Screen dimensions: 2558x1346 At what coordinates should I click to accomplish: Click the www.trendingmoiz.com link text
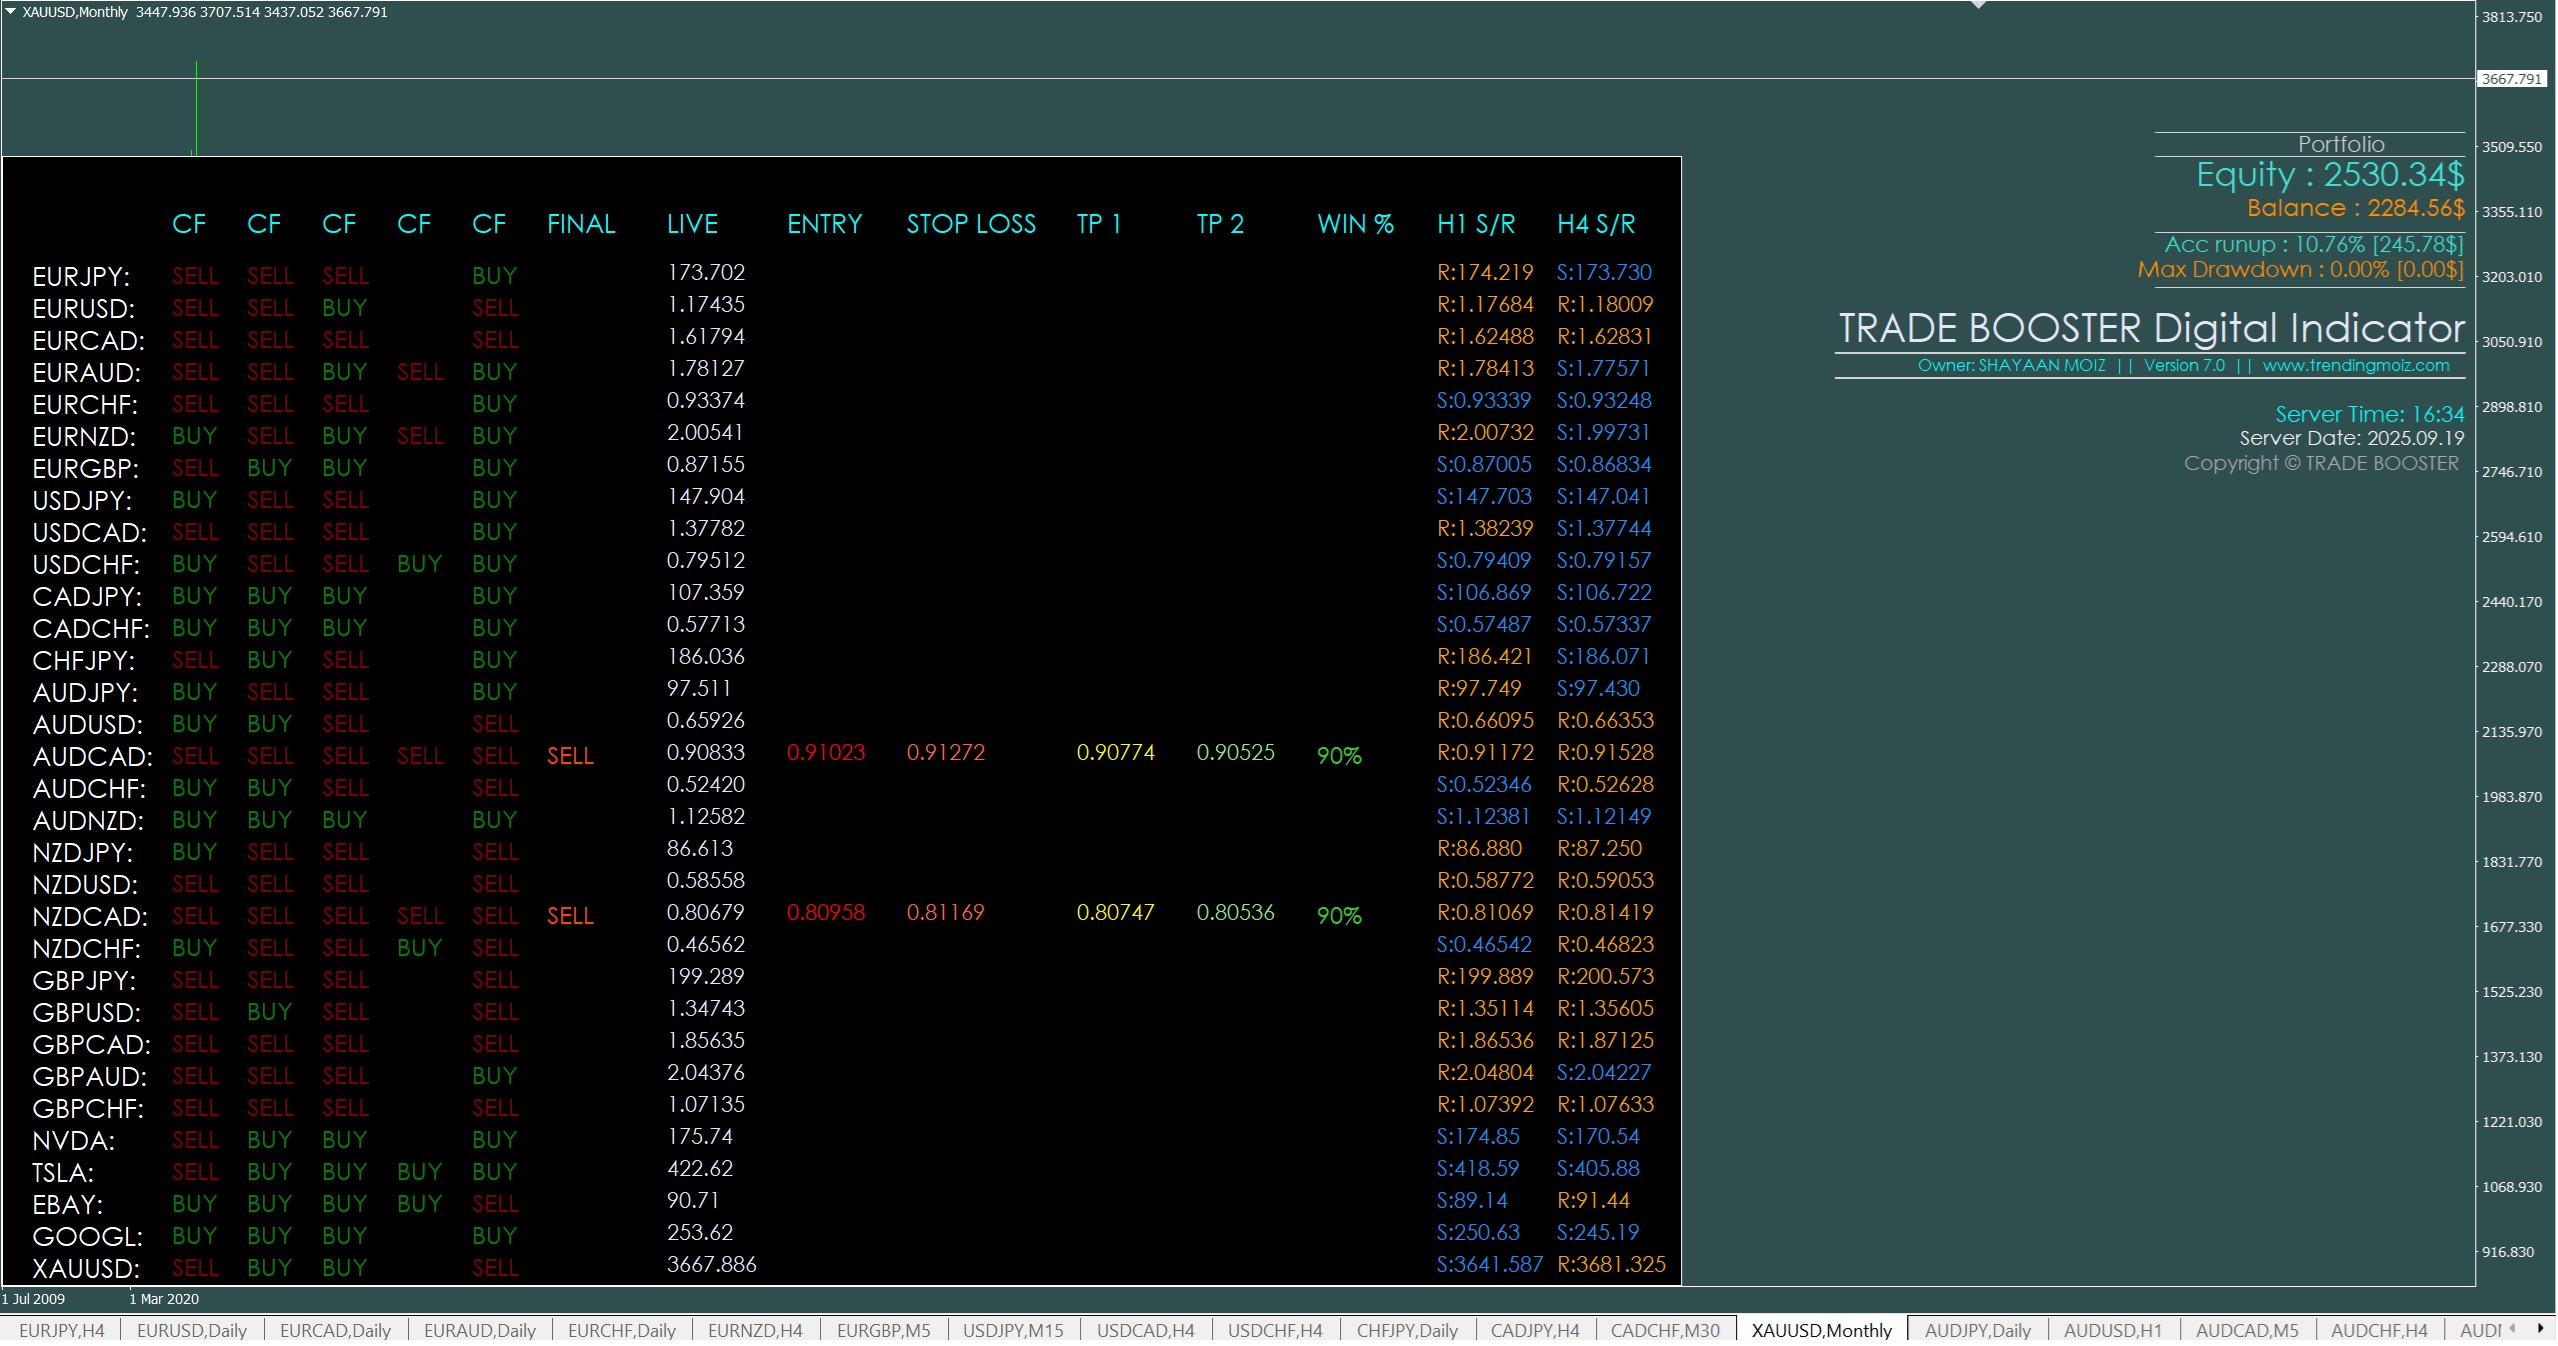click(2355, 366)
